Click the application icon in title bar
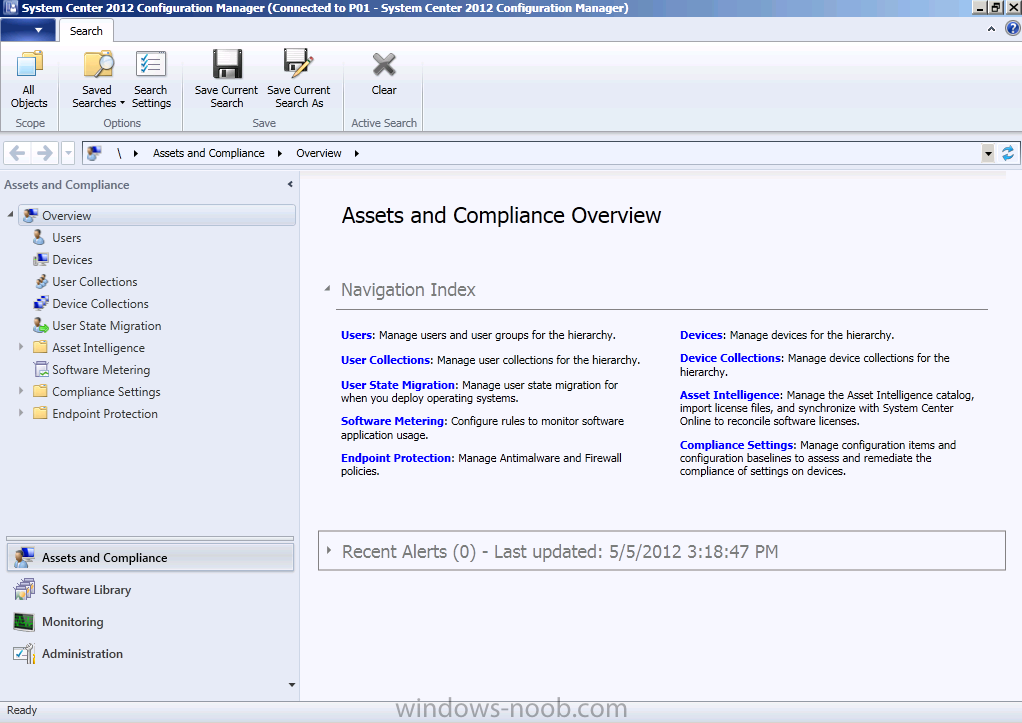The image size is (1022, 723). [10, 8]
